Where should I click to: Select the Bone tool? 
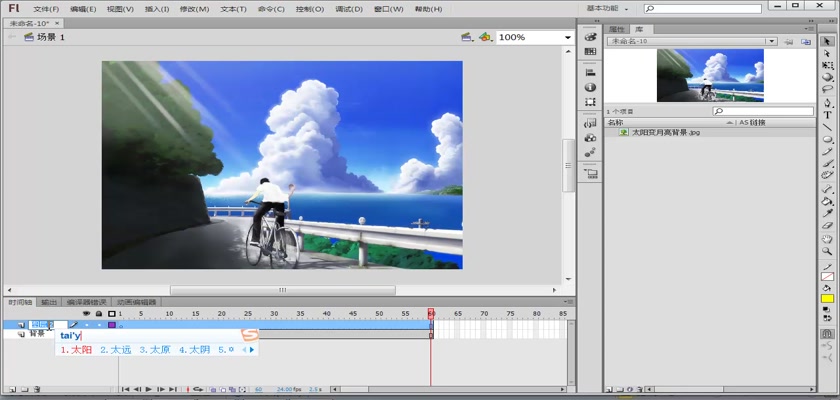pos(827,189)
